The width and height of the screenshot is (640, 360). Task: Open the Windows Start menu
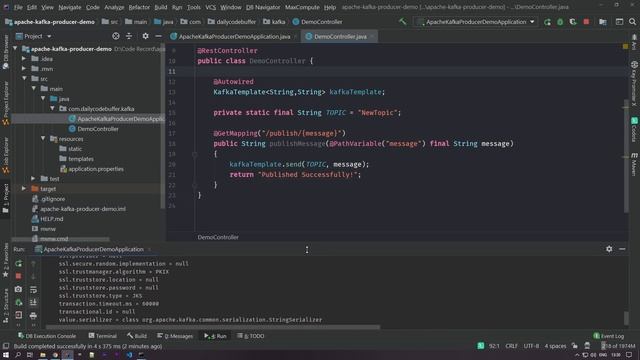click(6, 355)
